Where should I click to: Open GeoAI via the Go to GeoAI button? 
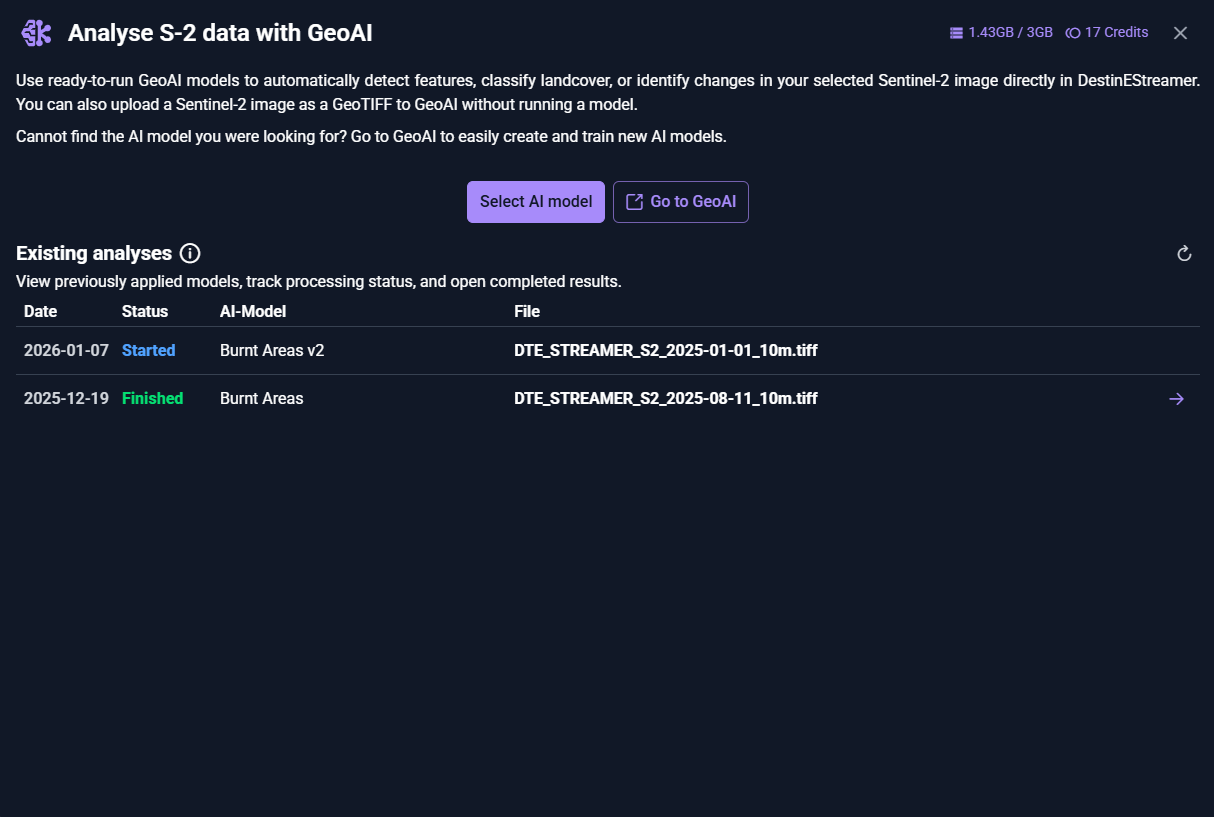[681, 201]
